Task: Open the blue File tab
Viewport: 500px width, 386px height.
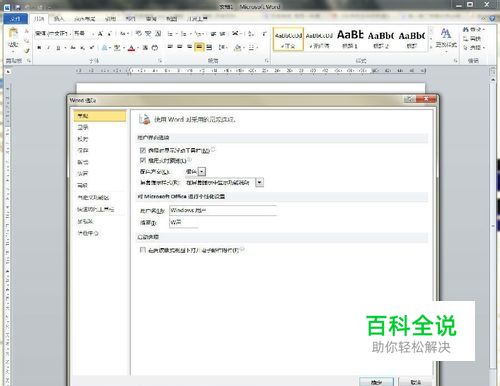Action: (x=15, y=19)
